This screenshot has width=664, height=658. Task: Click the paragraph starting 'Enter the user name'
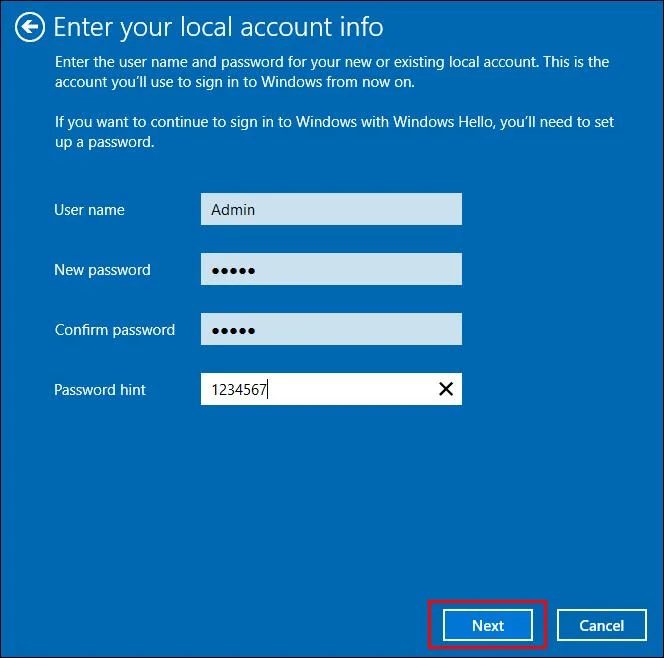tap(332, 72)
